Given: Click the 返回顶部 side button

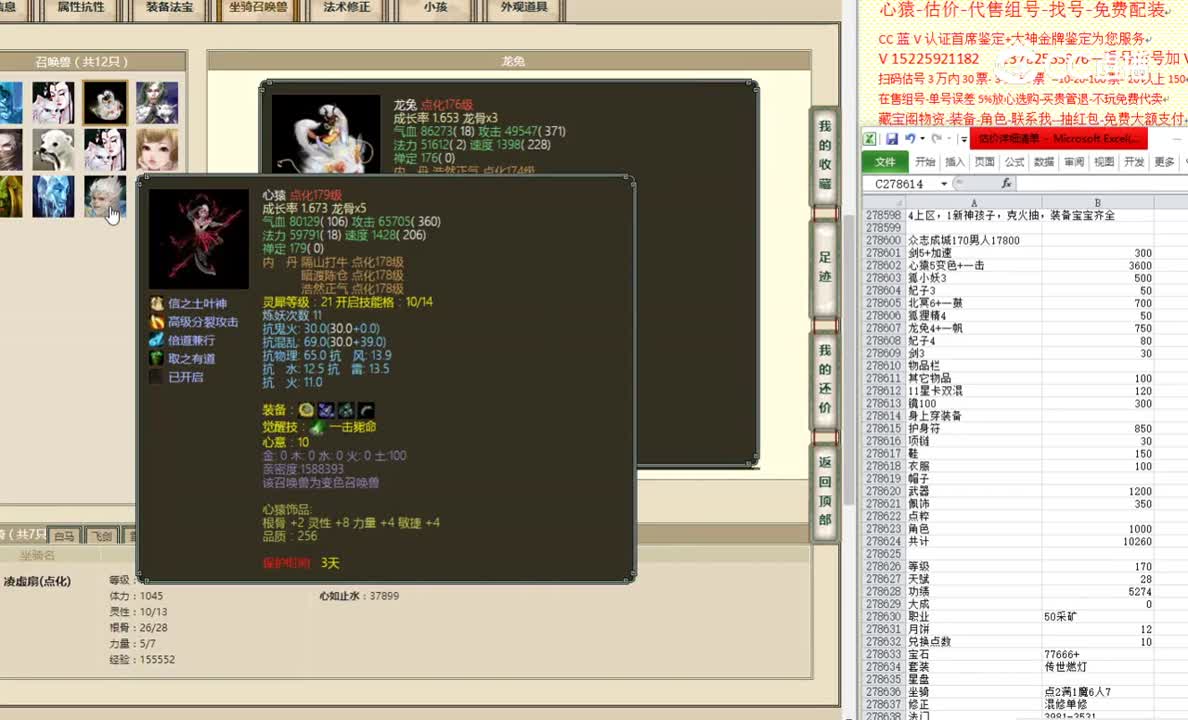Looking at the screenshot, I should (x=825, y=491).
